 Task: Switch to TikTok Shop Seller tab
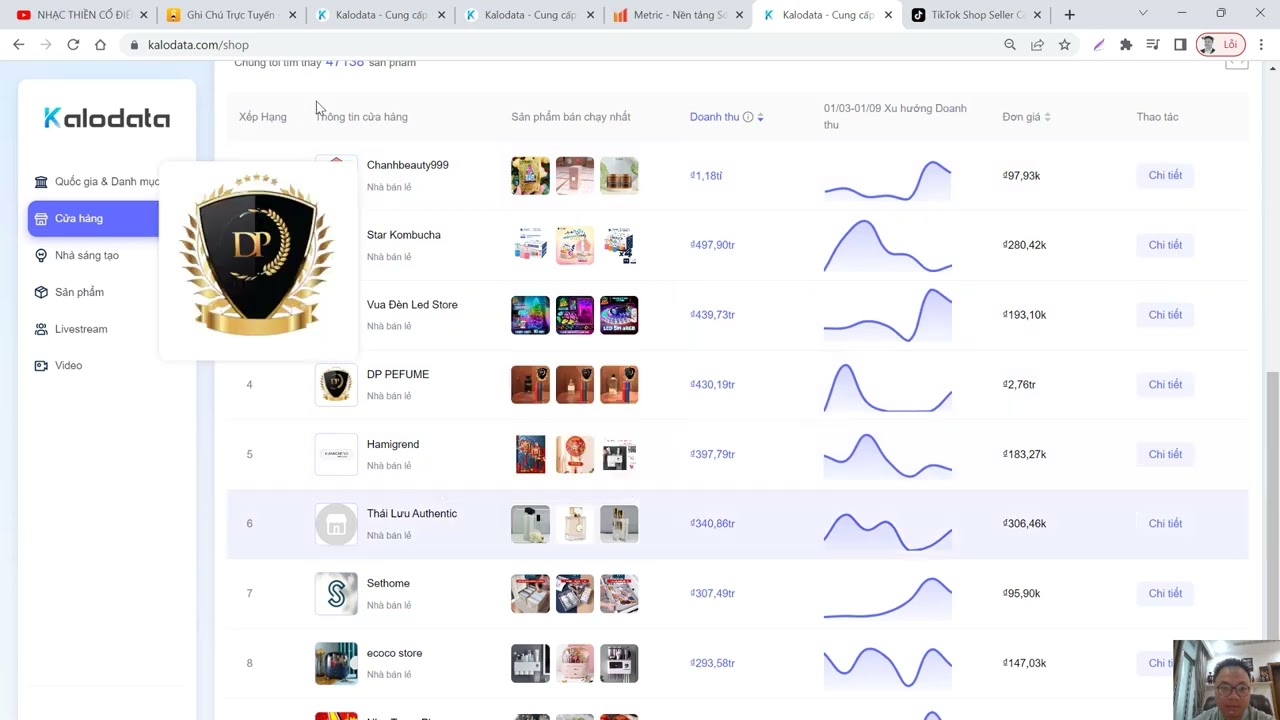tap(975, 15)
